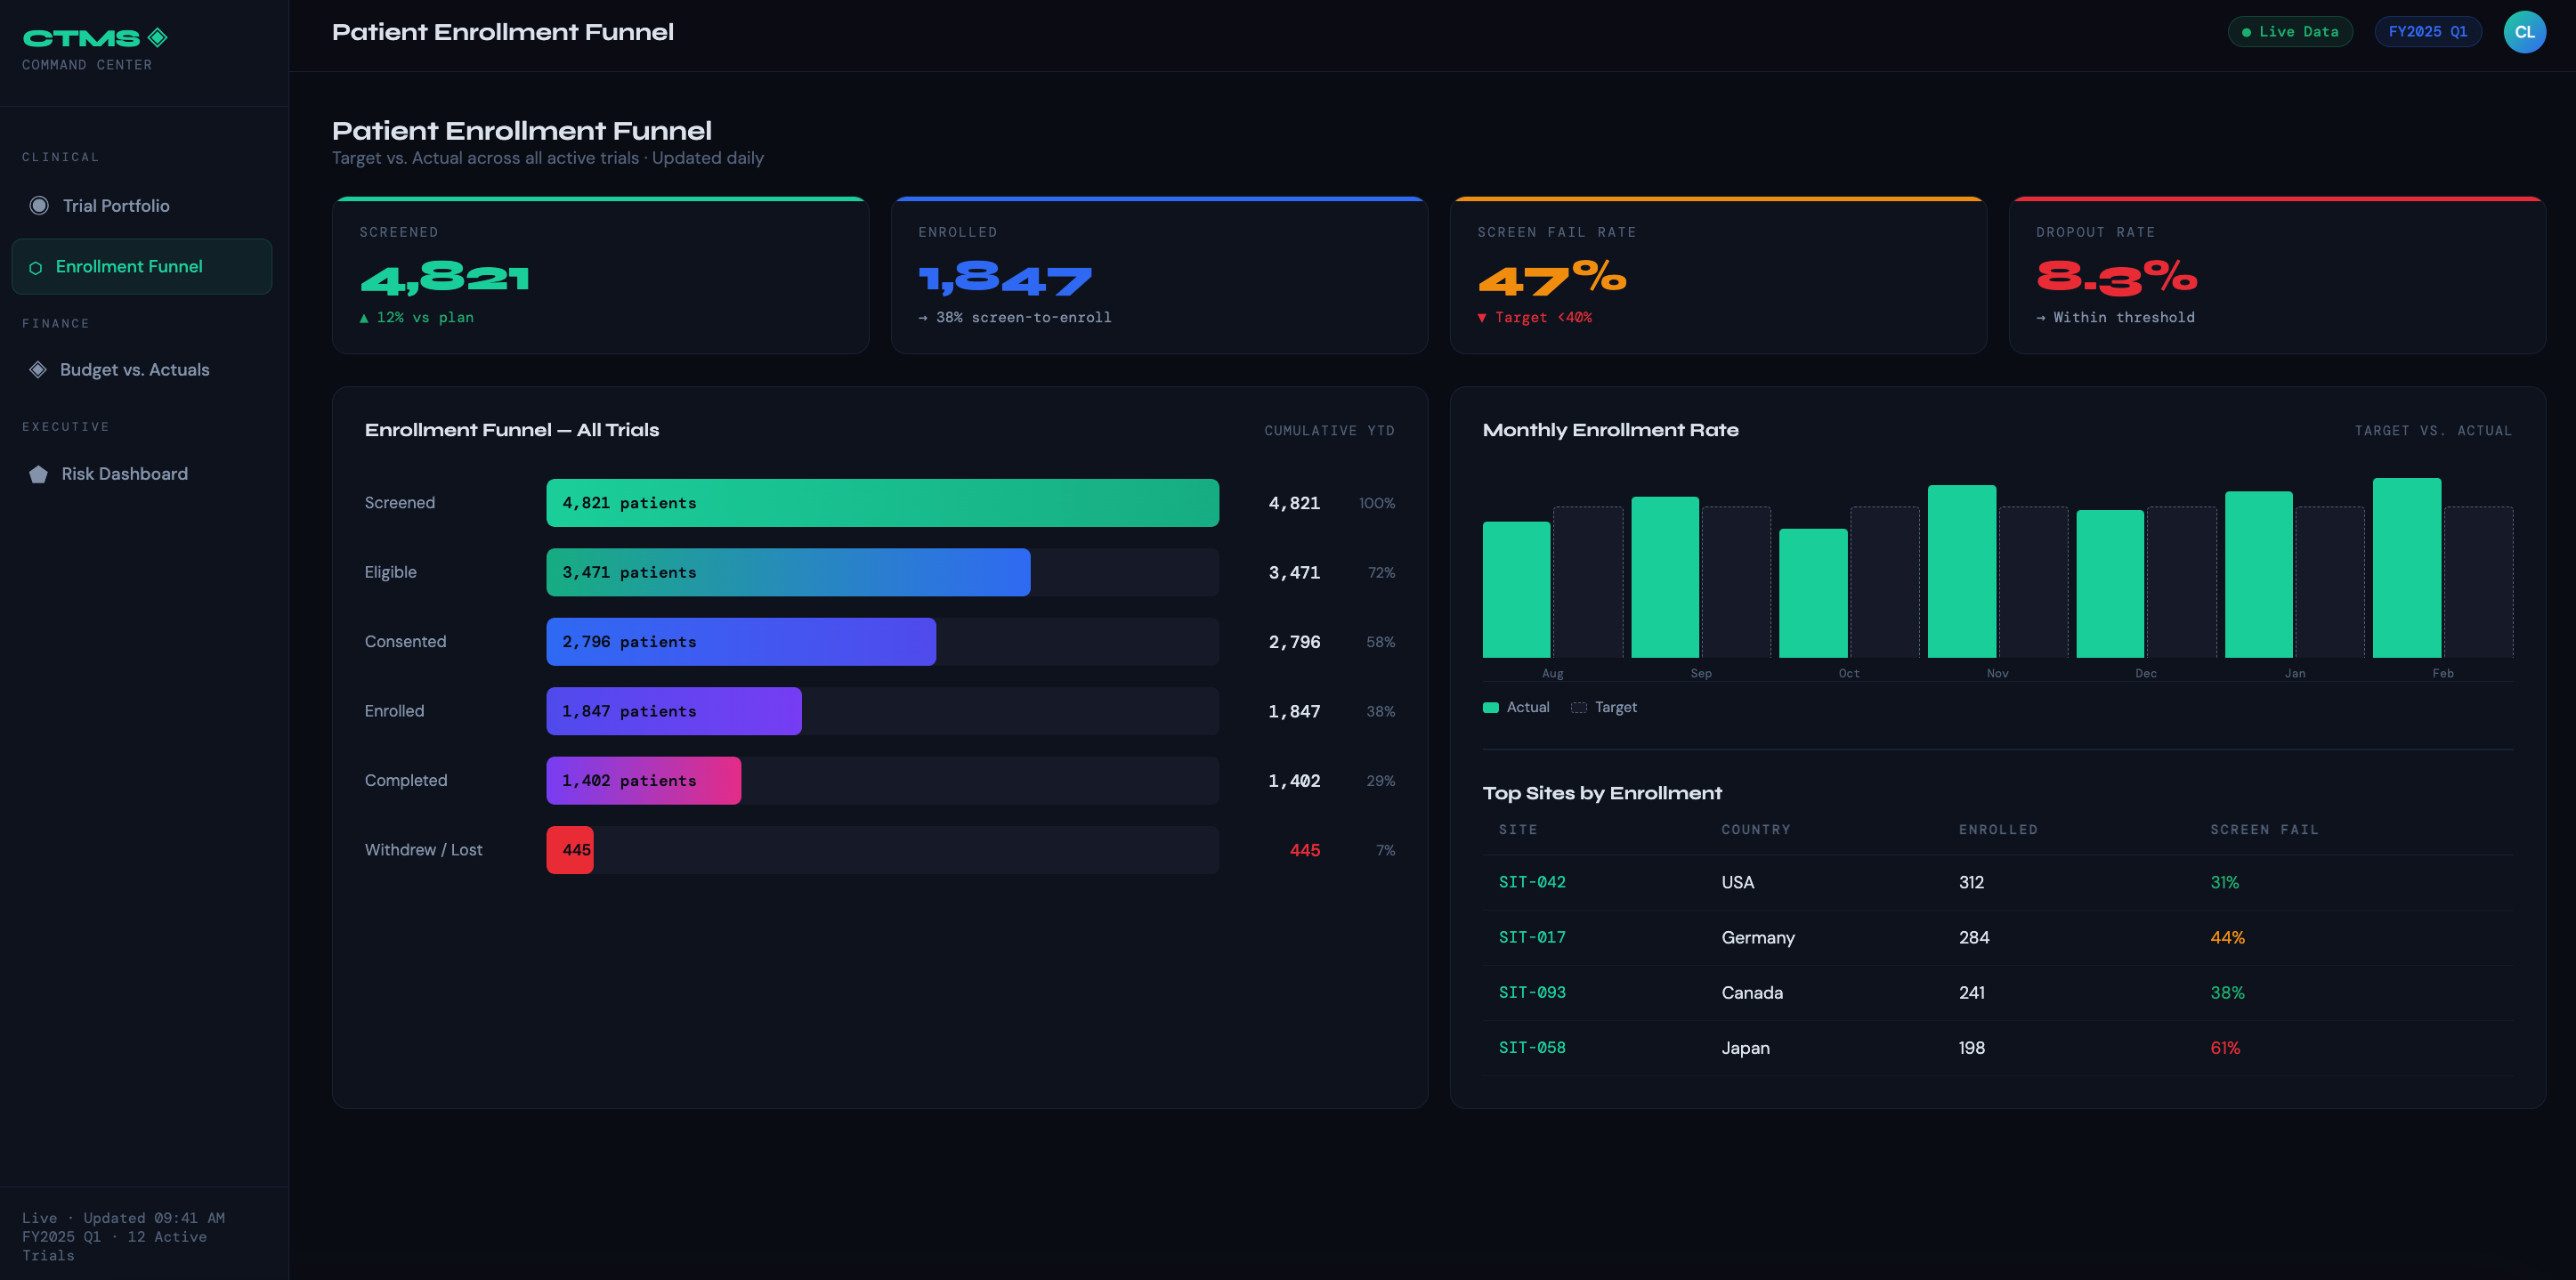This screenshot has width=2576, height=1280.
Task: Open the Cumulative YTD selector
Action: click(1330, 430)
